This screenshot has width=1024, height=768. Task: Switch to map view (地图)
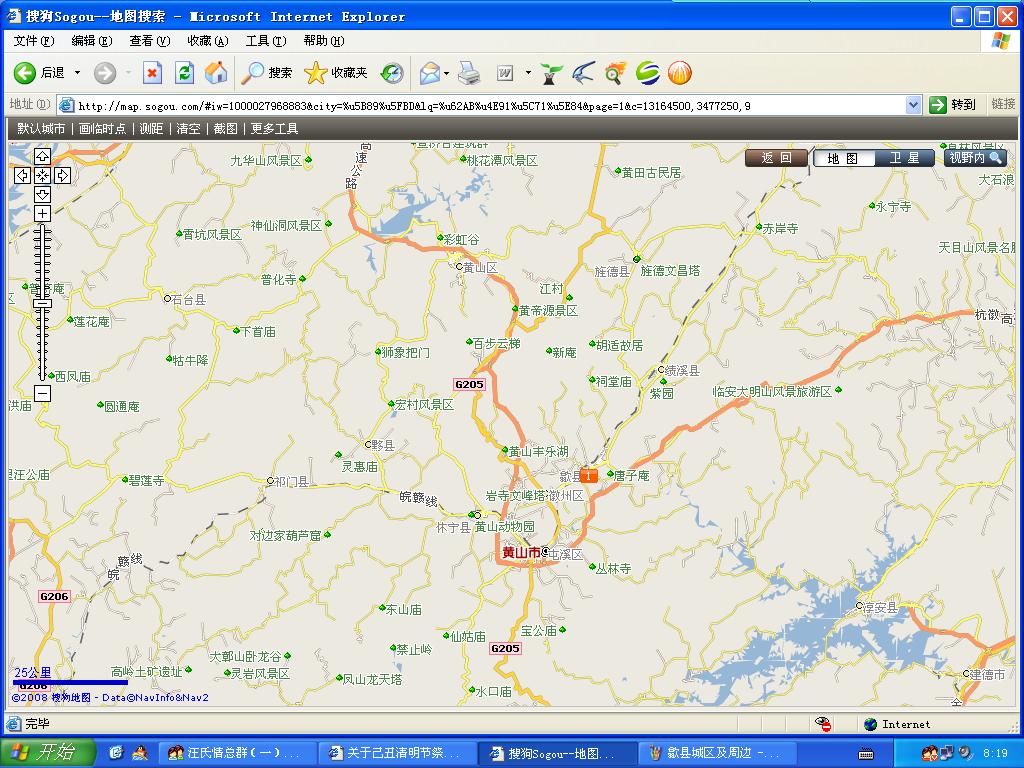click(843, 158)
